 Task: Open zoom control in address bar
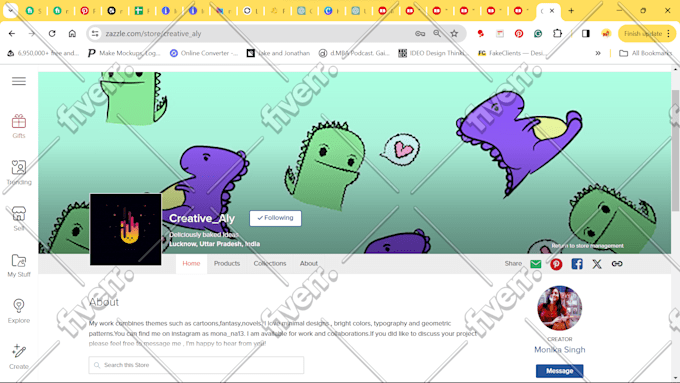pyautogui.click(x=437, y=33)
